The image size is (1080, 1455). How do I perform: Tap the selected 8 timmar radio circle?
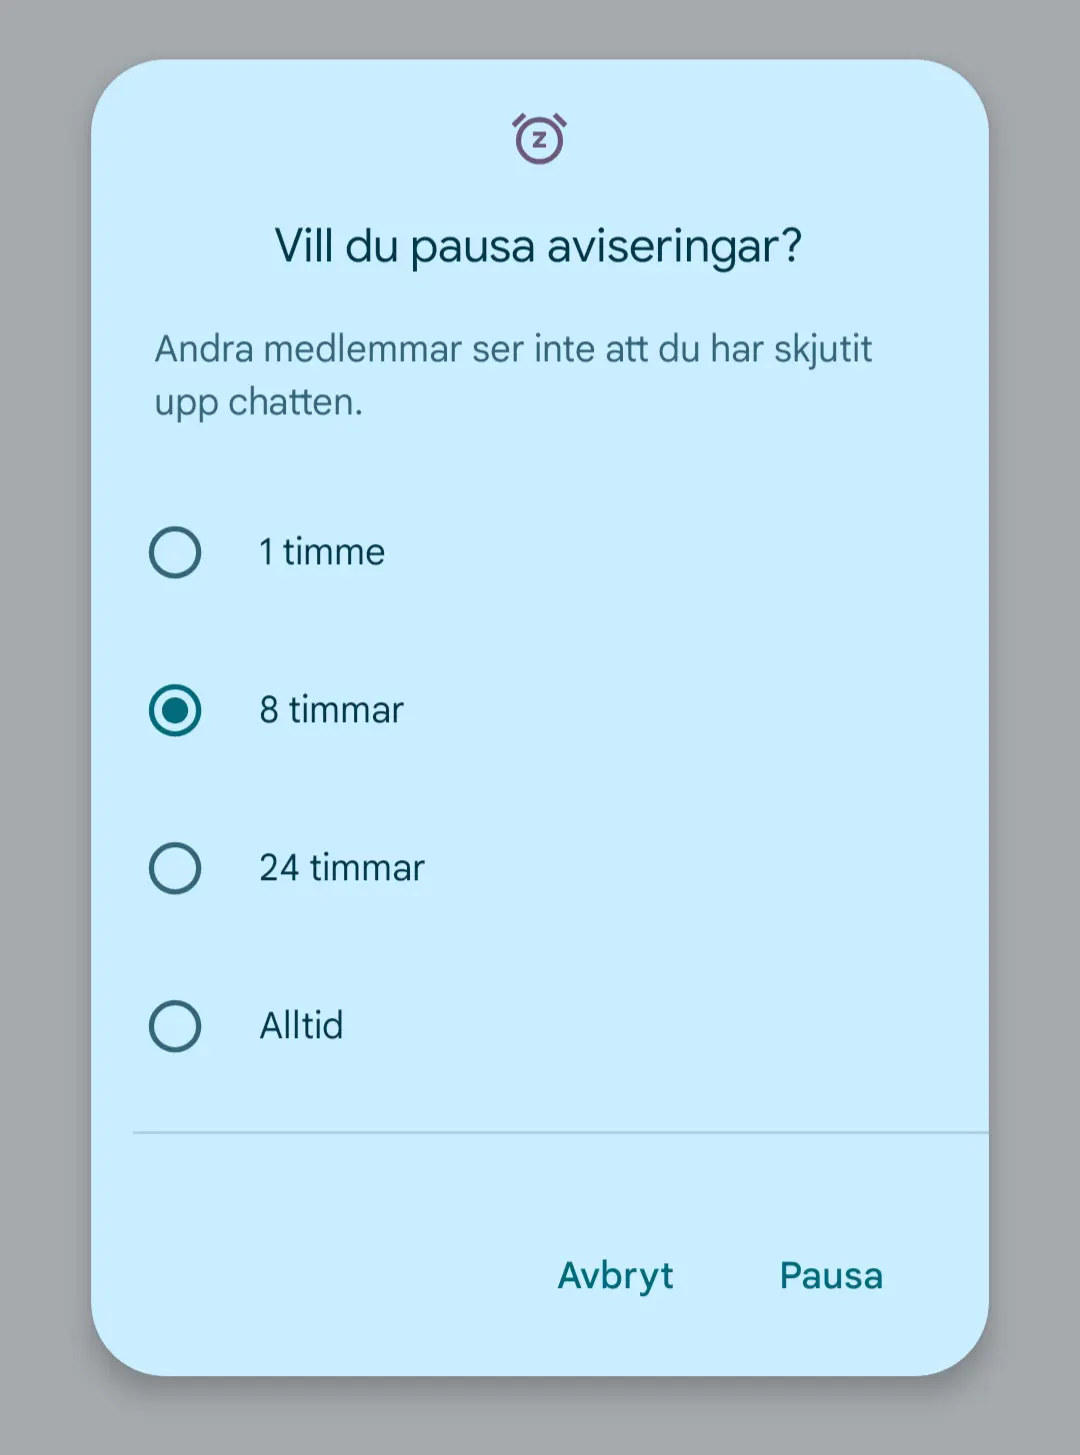175,710
